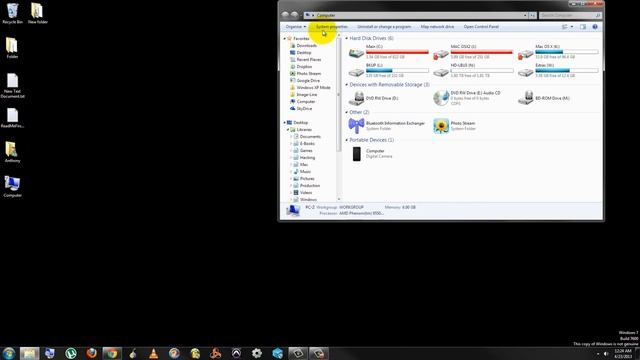
Task: Click the taskbar clock and date
Action: pos(623,354)
